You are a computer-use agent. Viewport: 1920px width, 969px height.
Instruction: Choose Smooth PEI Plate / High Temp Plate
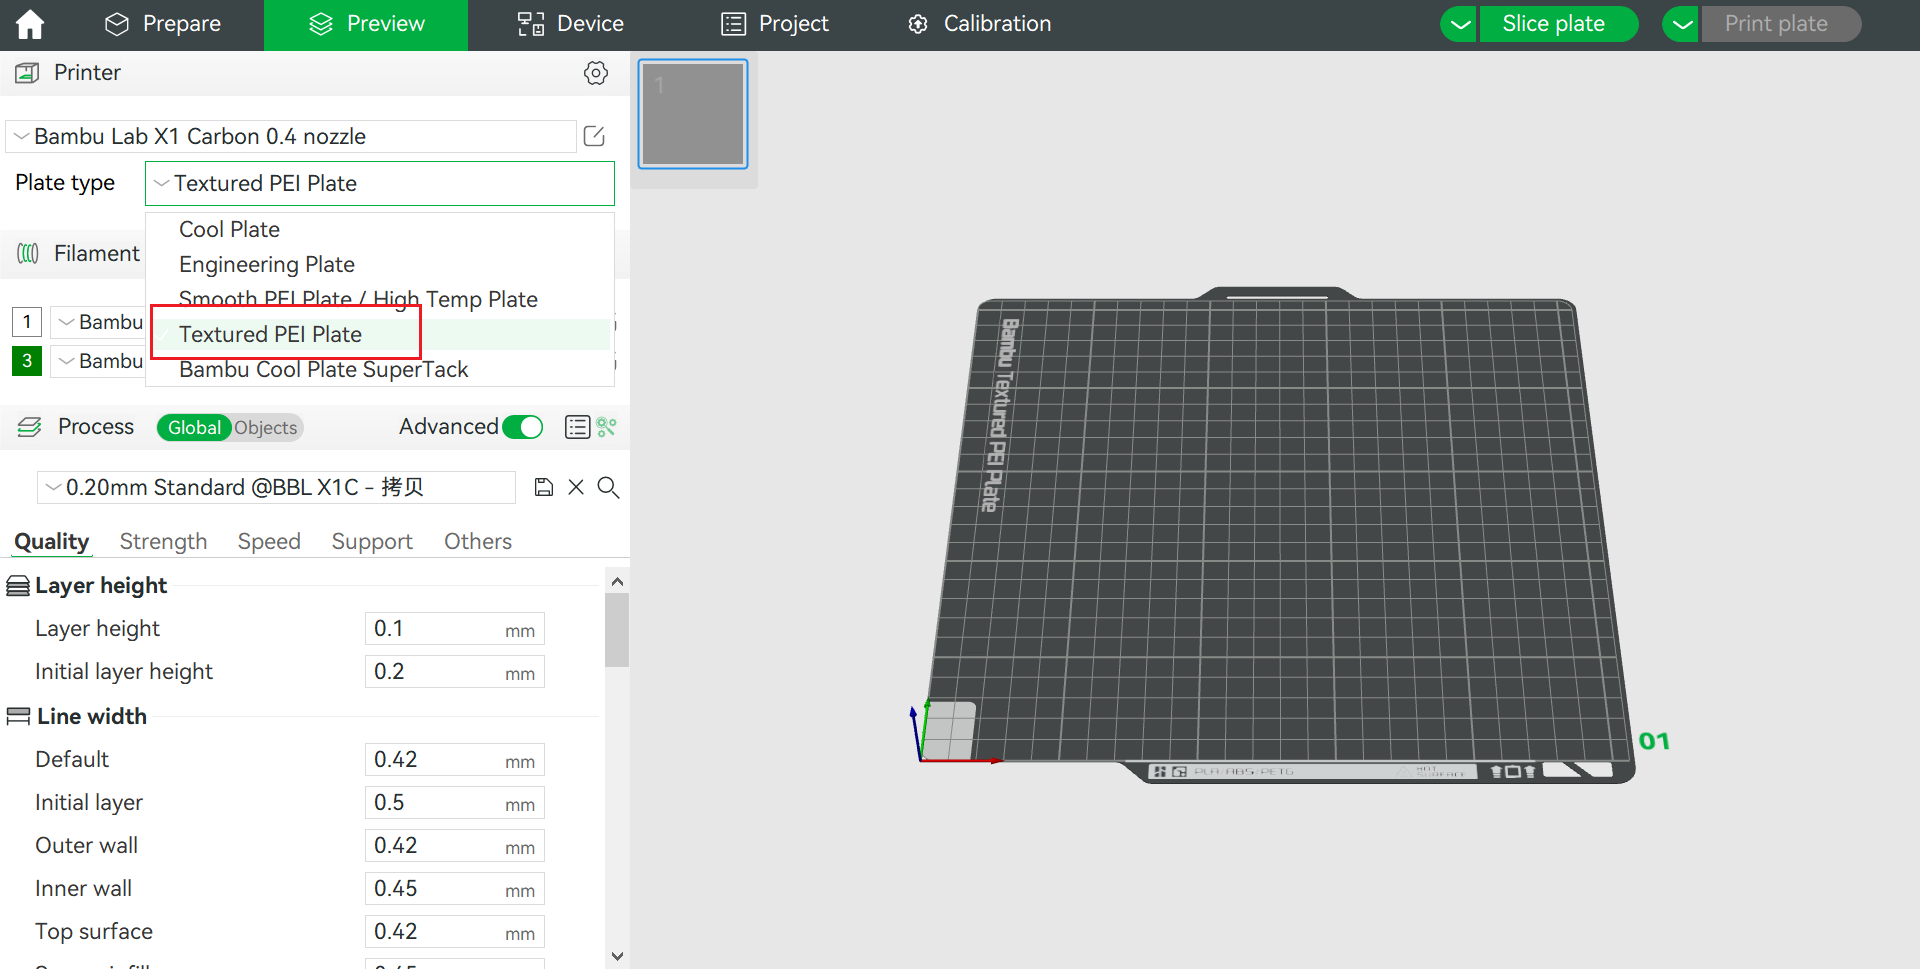pos(380,299)
